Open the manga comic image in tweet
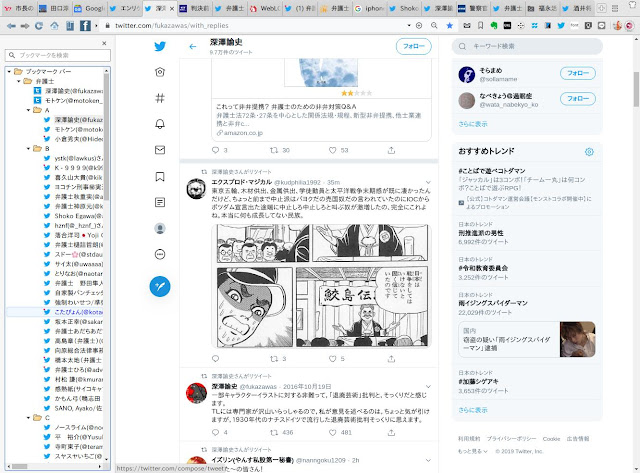Image resolution: width=640 pixels, height=473 pixels. point(322,286)
